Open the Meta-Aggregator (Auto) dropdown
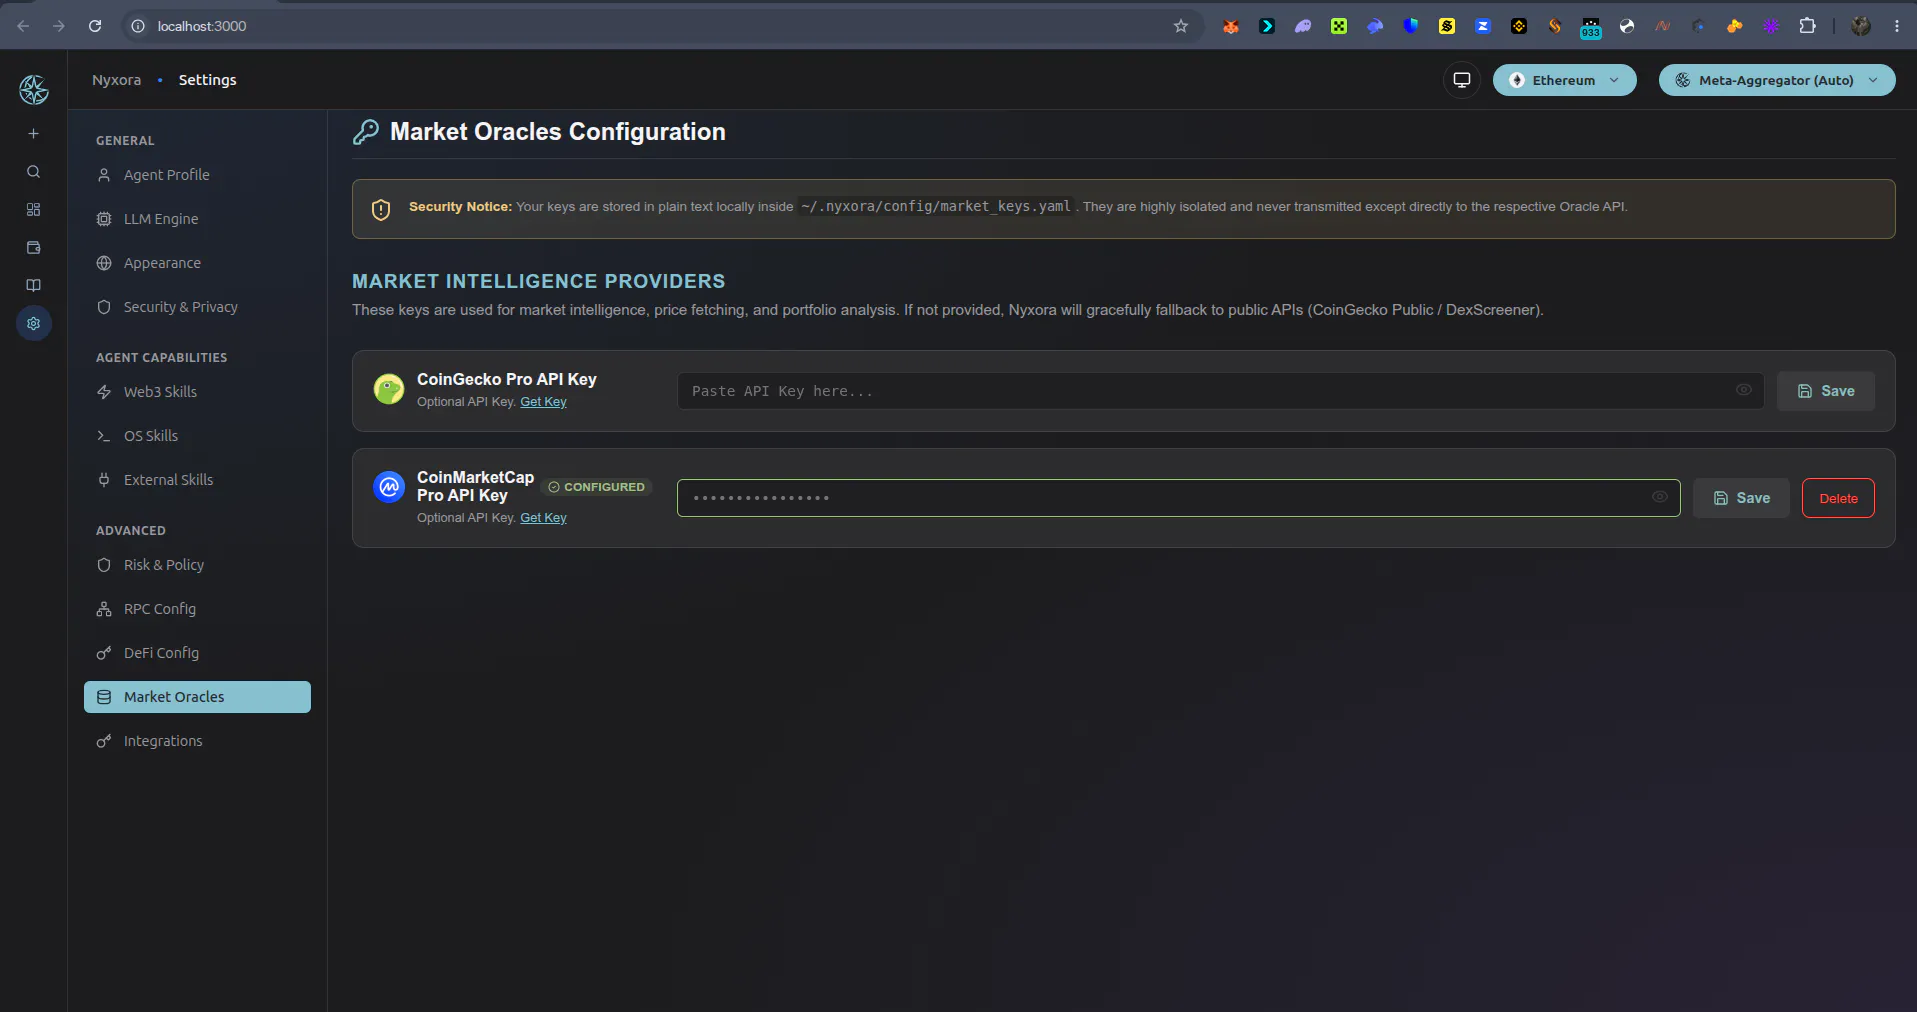The height and width of the screenshot is (1012, 1917). pos(1777,80)
